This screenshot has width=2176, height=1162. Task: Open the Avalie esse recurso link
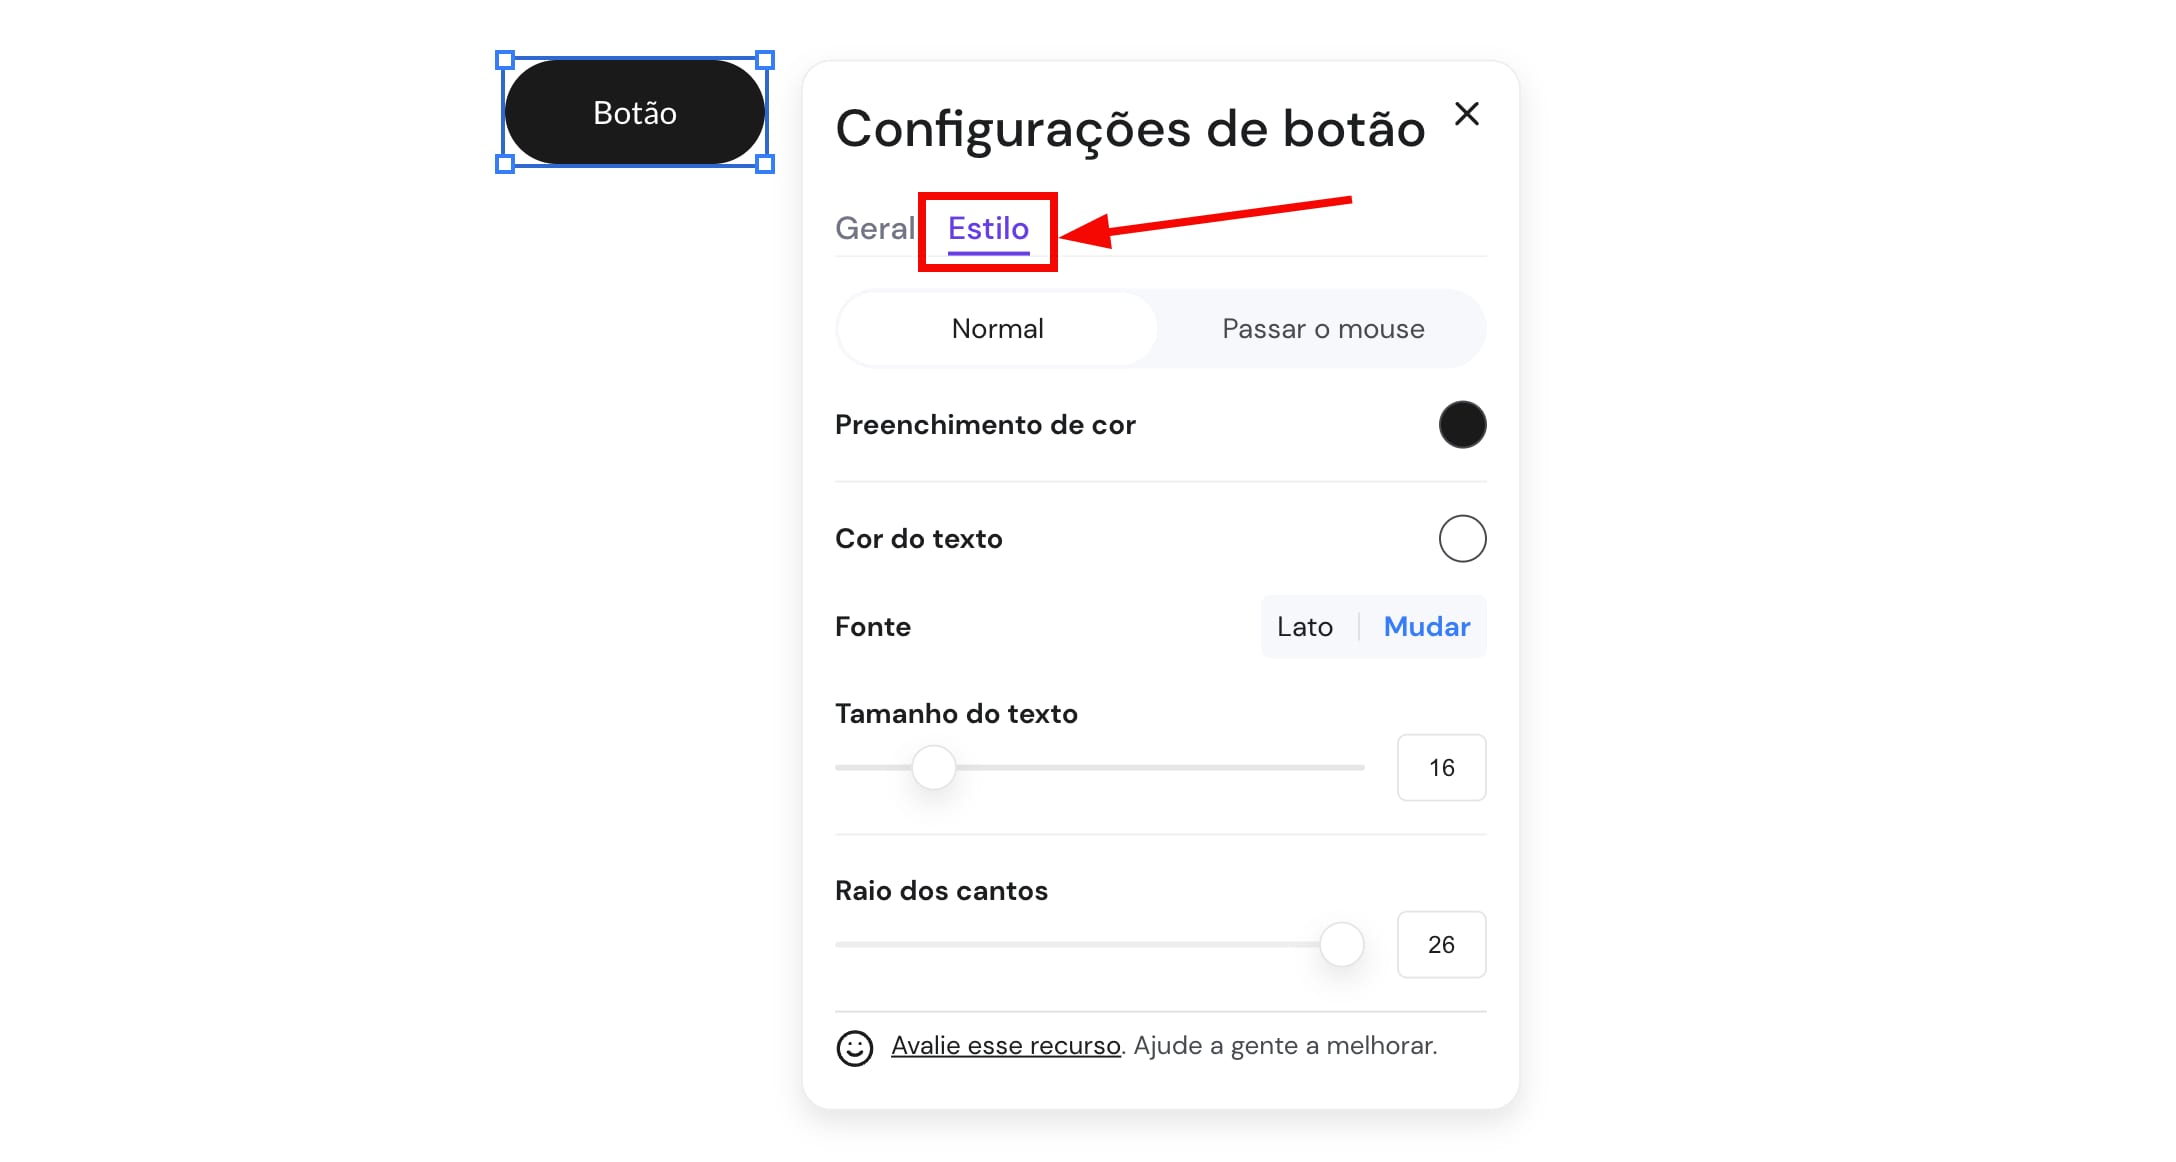coord(1005,1046)
